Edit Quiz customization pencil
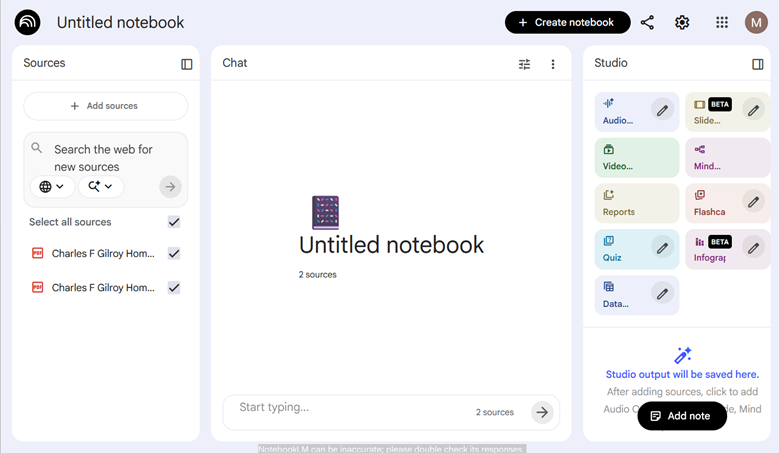The width and height of the screenshot is (779, 453). coord(662,248)
